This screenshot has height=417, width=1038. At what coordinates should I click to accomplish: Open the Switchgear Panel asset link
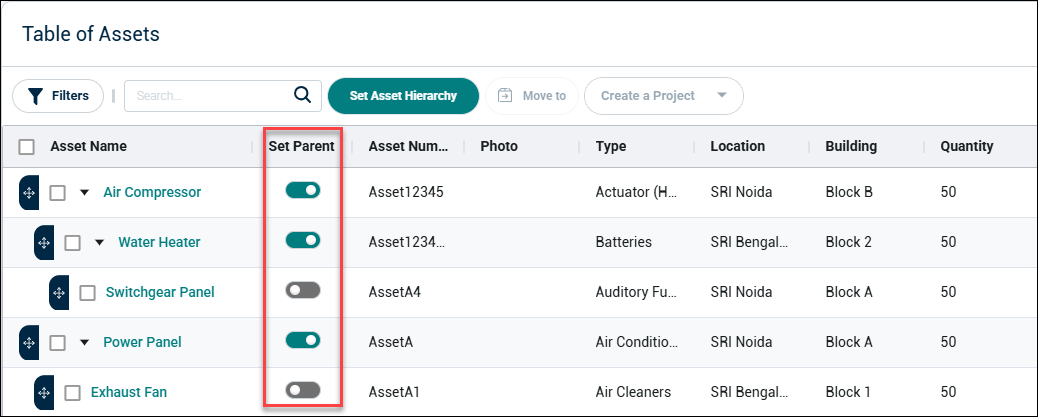[x=160, y=292]
